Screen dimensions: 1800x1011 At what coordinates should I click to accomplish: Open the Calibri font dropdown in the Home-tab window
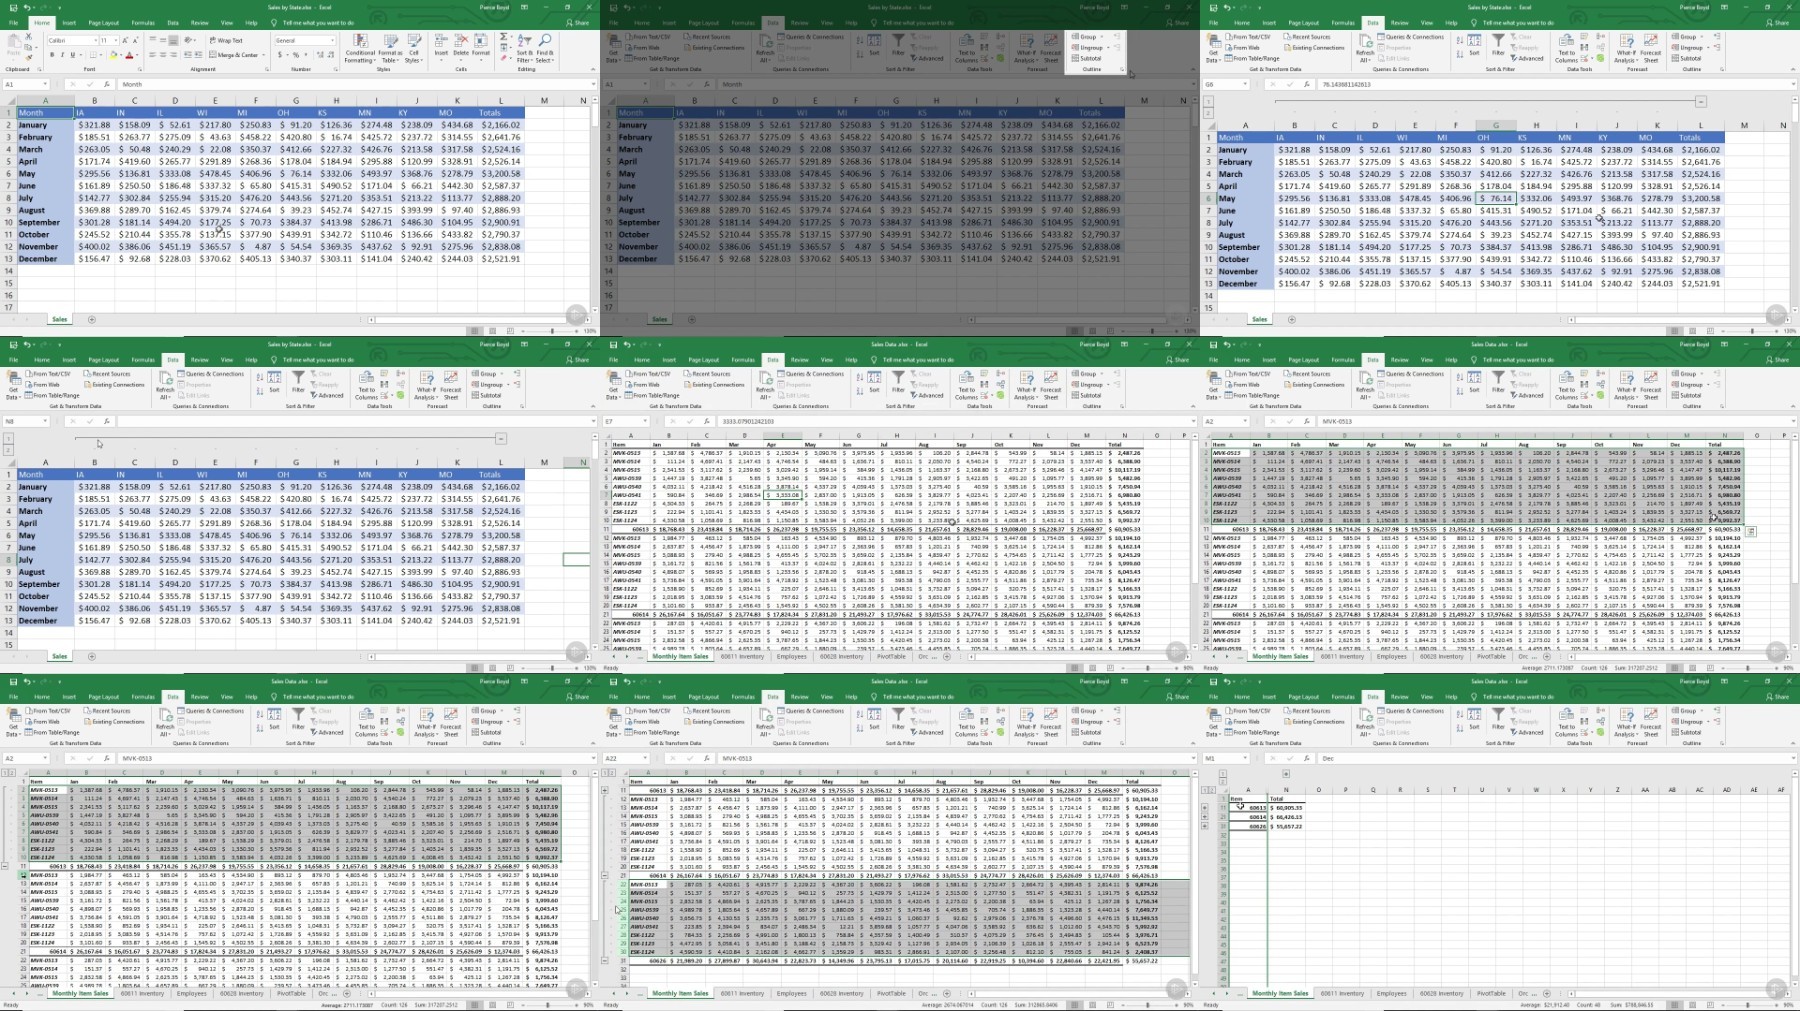point(95,41)
